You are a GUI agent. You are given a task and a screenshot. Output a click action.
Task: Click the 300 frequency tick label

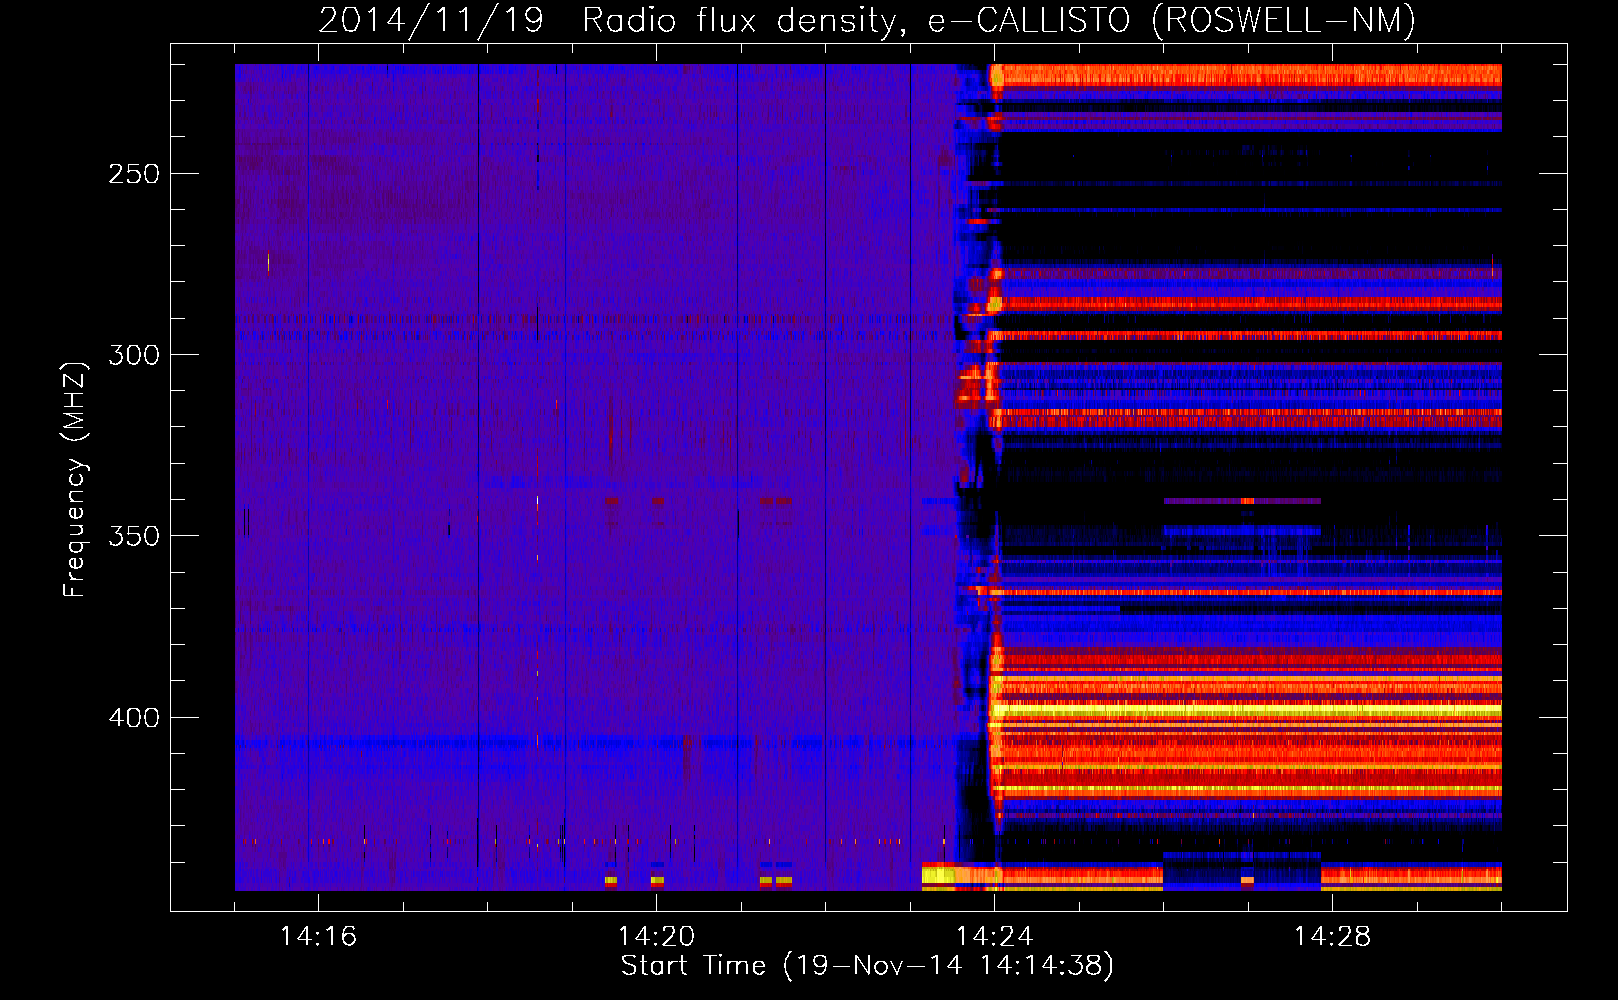(x=134, y=355)
